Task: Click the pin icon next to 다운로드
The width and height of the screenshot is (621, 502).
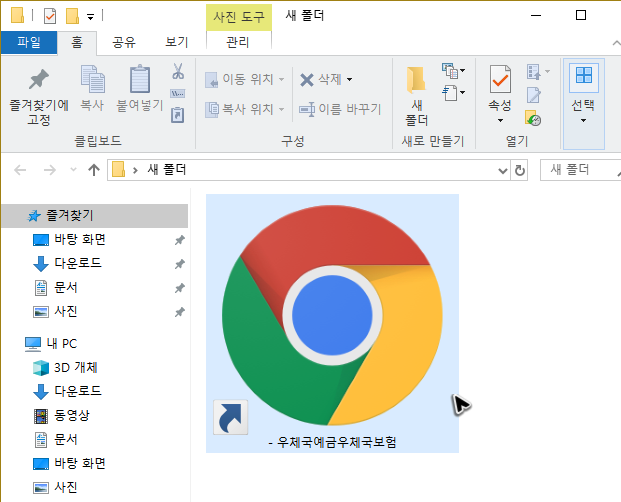Action: pyautogui.click(x=179, y=264)
